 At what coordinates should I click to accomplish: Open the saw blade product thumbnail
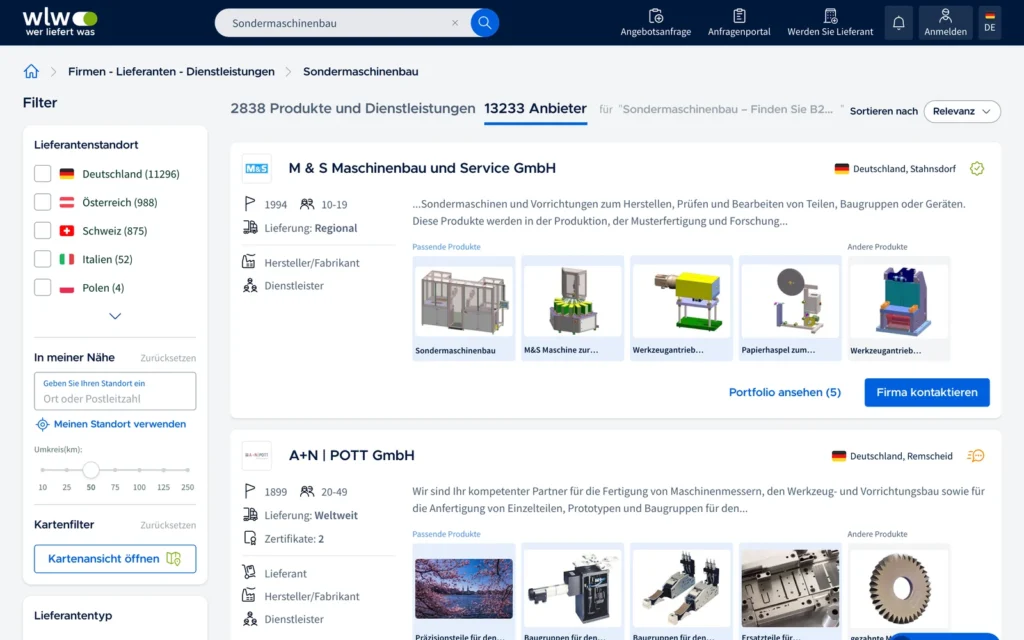pos(899,591)
